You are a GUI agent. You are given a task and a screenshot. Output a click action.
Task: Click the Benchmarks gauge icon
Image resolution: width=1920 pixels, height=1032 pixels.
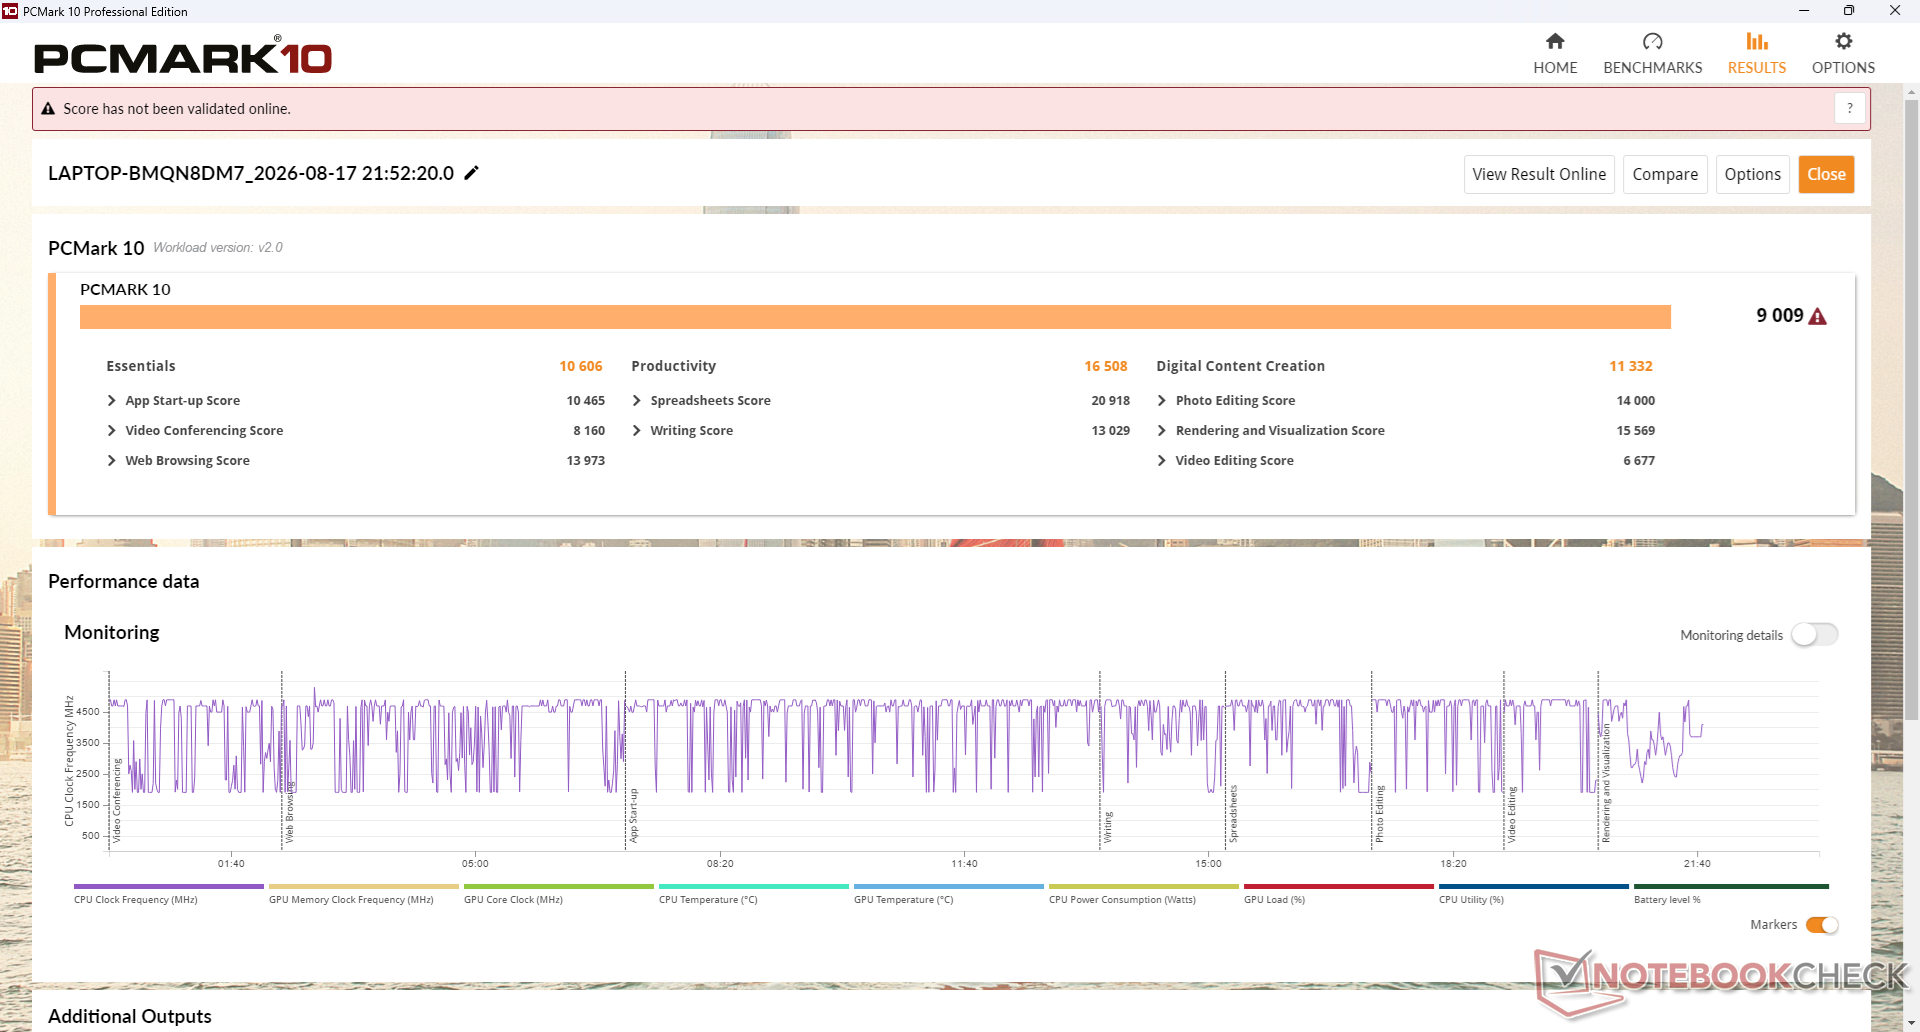pyautogui.click(x=1653, y=41)
